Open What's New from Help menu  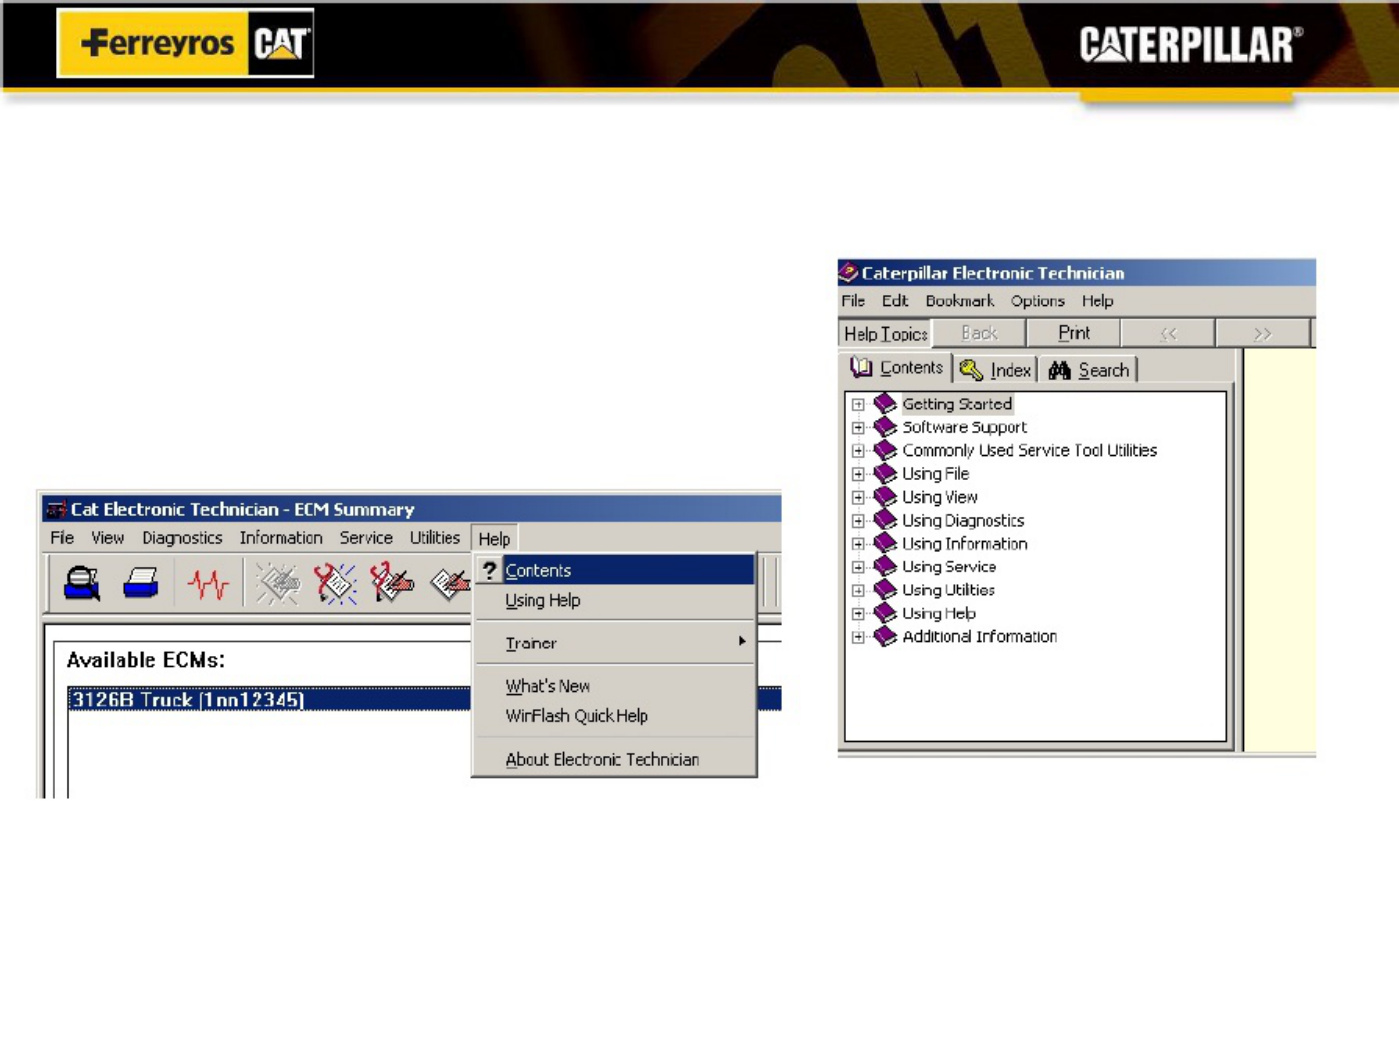(x=614, y=686)
